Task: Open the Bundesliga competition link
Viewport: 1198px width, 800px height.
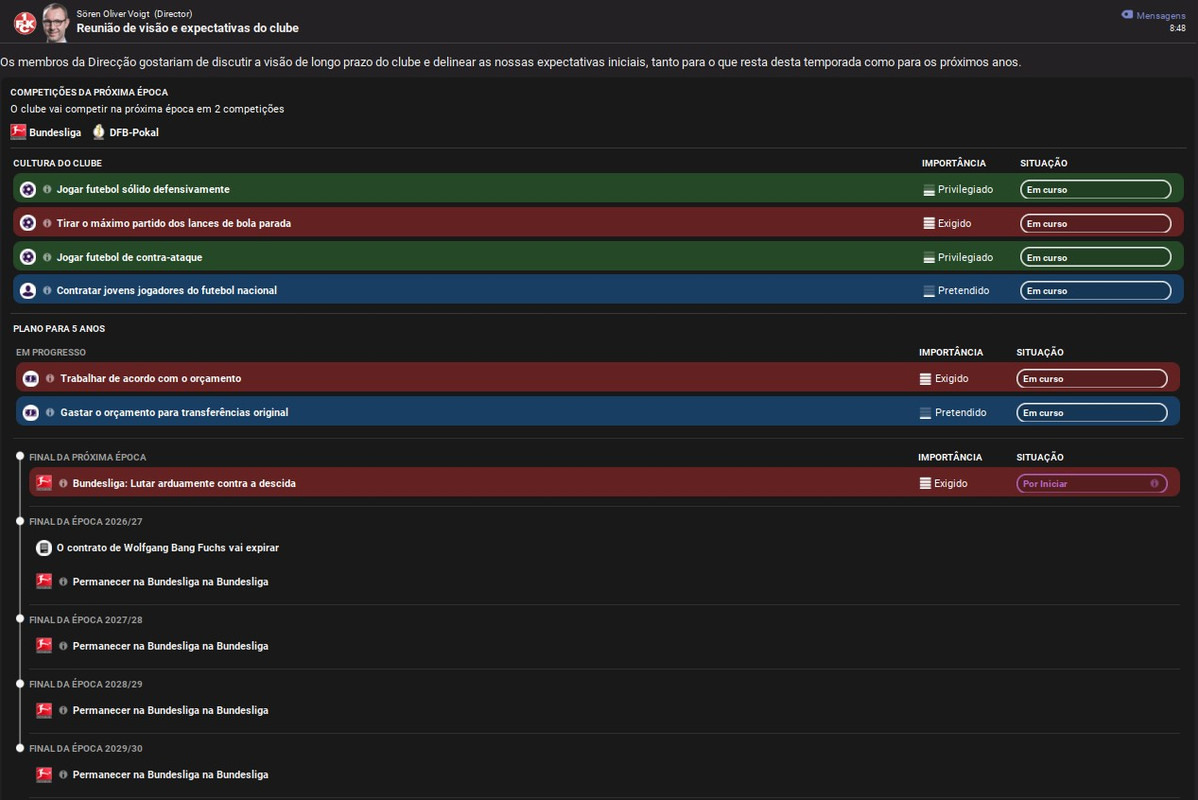Action: [55, 132]
